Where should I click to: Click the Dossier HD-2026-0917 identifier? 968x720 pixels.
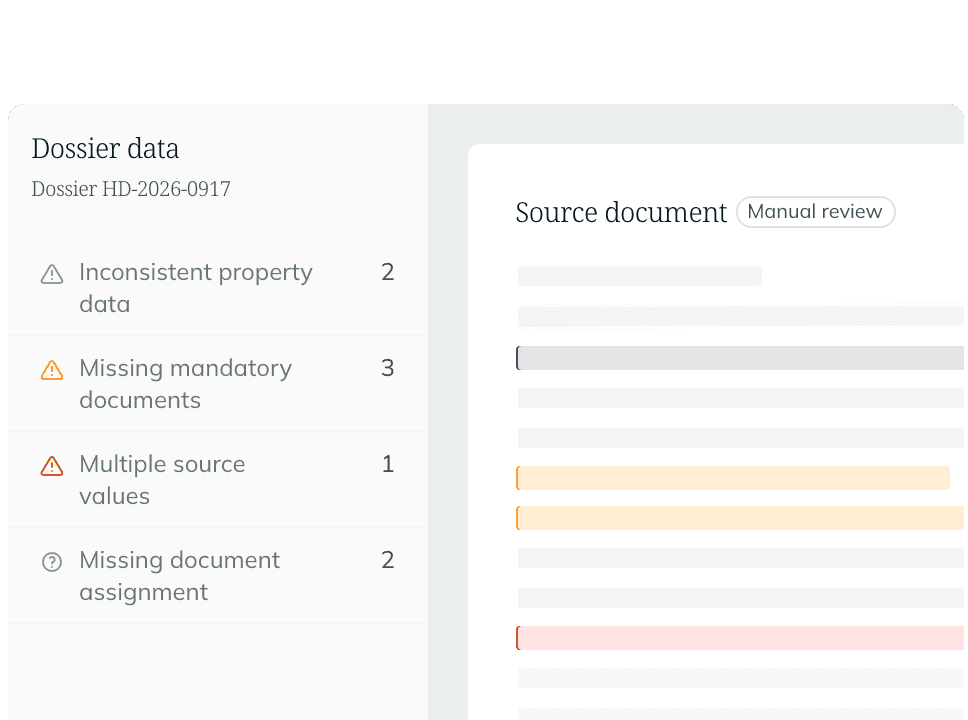[131, 189]
